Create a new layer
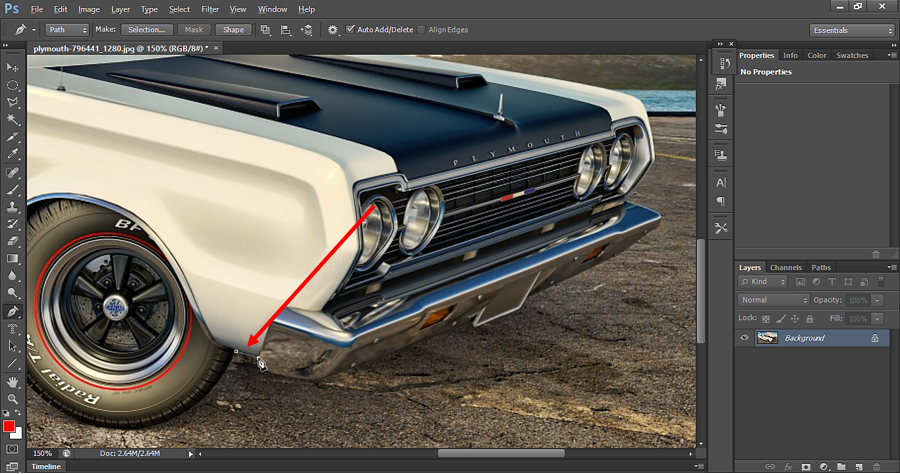This screenshot has width=900, height=474. pyautogui.click(x=859, y=467)
